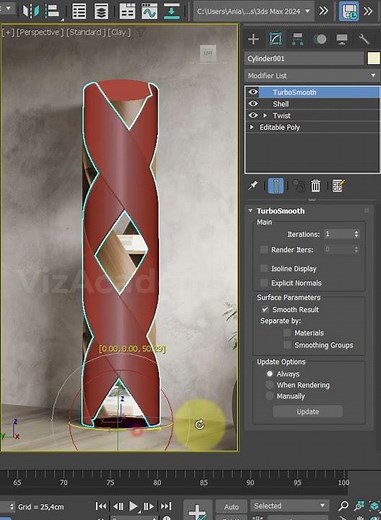Click the highlighted save-with-clock toolbar icon
The width and height of the screenshot is (381, 520).
349,11
